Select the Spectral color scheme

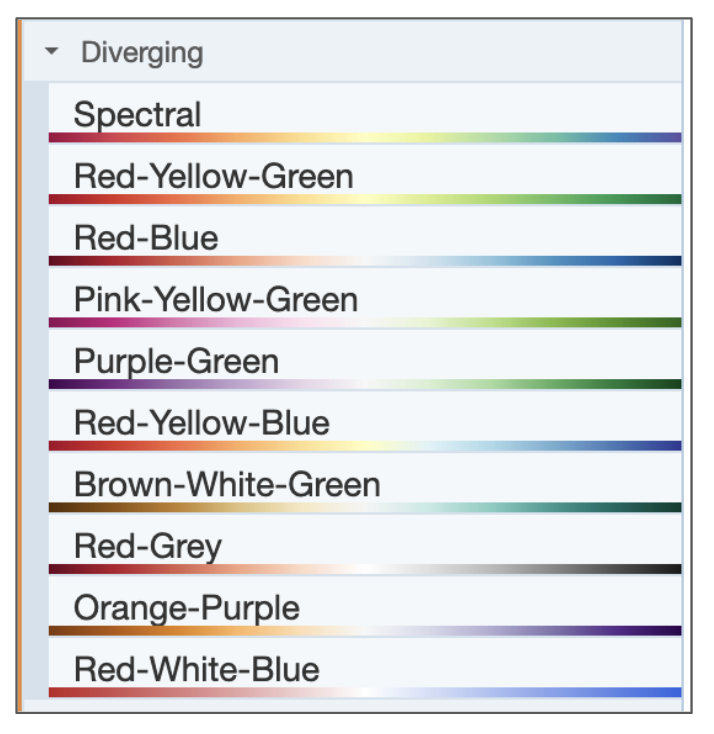(137, 114)
